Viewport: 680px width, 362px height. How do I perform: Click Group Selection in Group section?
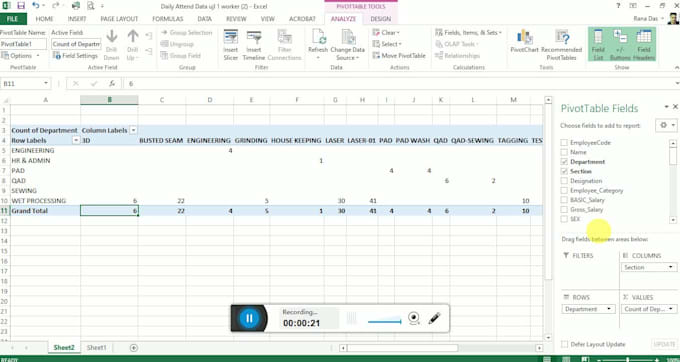point(186,33)
